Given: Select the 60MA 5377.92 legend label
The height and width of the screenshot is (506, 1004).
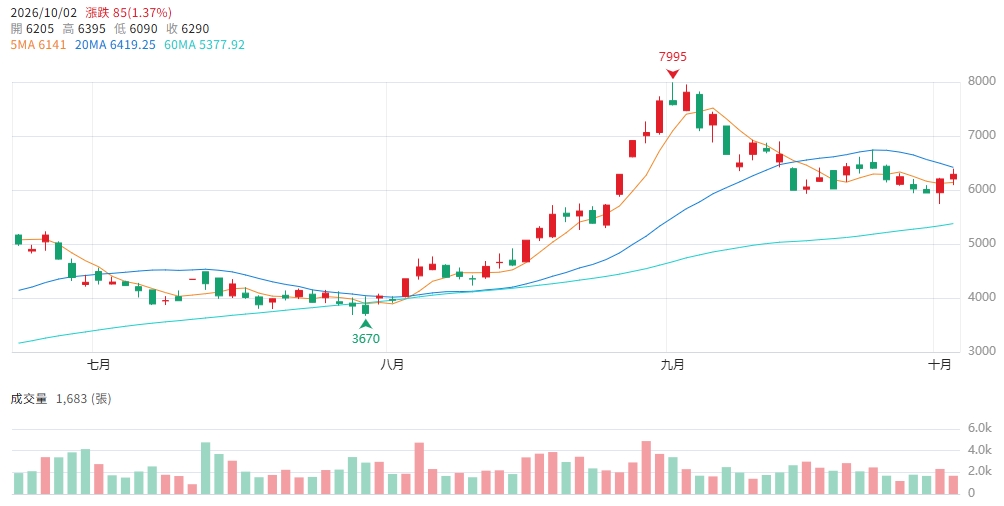Looking at the screenshot, I should click(204, 45).
